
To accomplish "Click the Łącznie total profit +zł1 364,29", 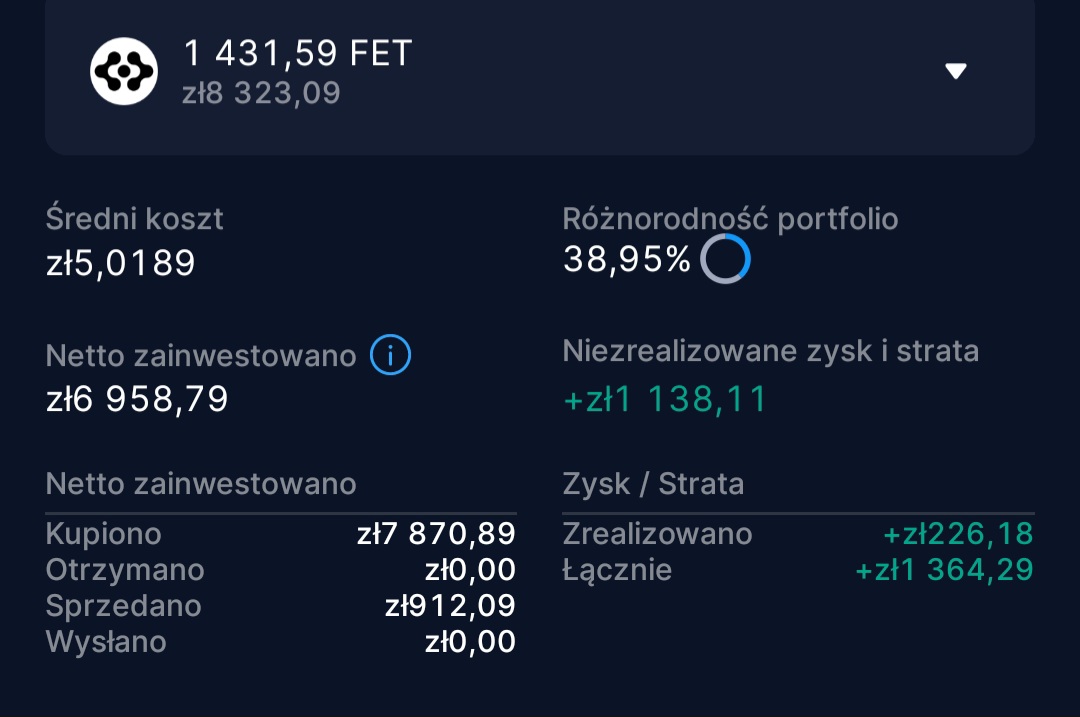I will [944, 570].
